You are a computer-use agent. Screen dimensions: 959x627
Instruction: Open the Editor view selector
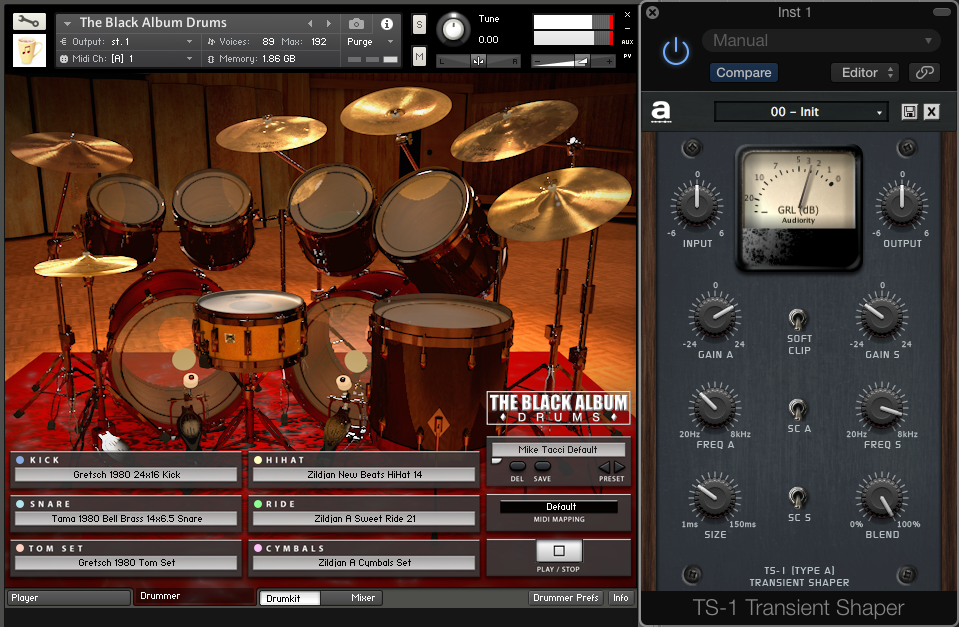coord(867,73)
